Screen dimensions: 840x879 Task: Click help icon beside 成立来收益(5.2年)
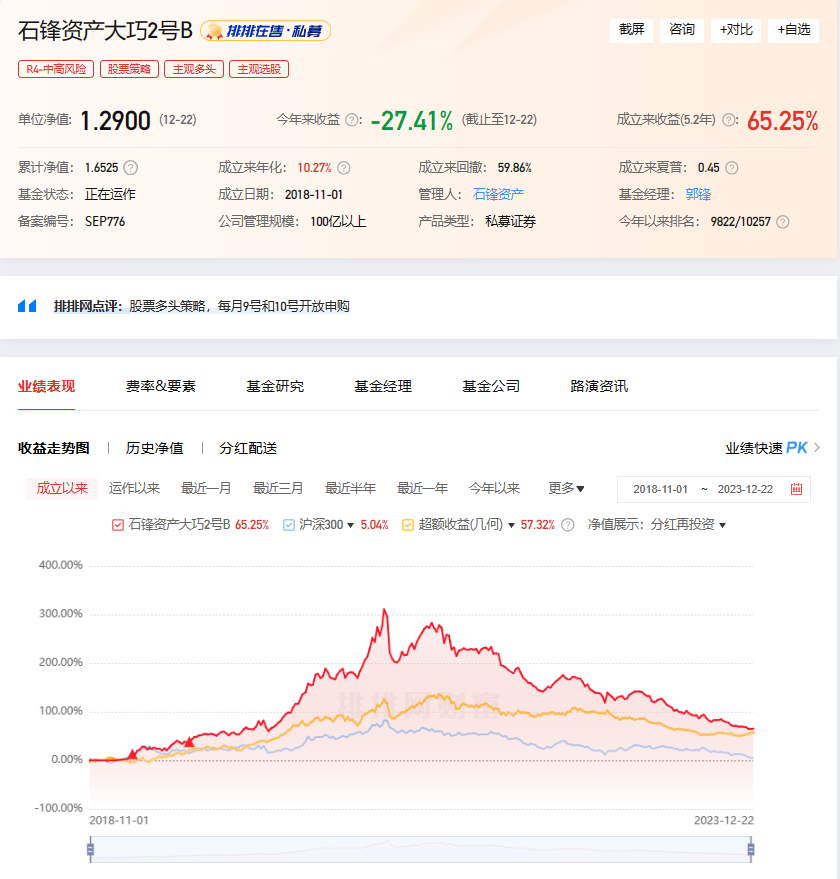click(728, 120)
